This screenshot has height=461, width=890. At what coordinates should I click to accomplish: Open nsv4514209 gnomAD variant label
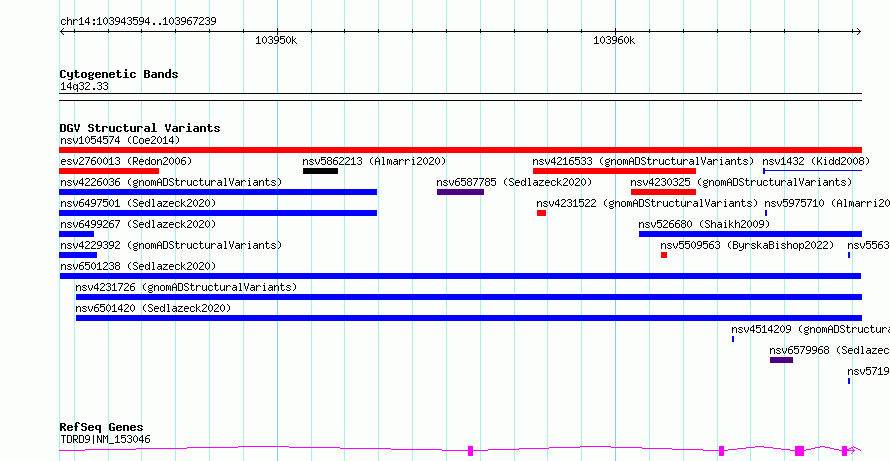[811, 329]
